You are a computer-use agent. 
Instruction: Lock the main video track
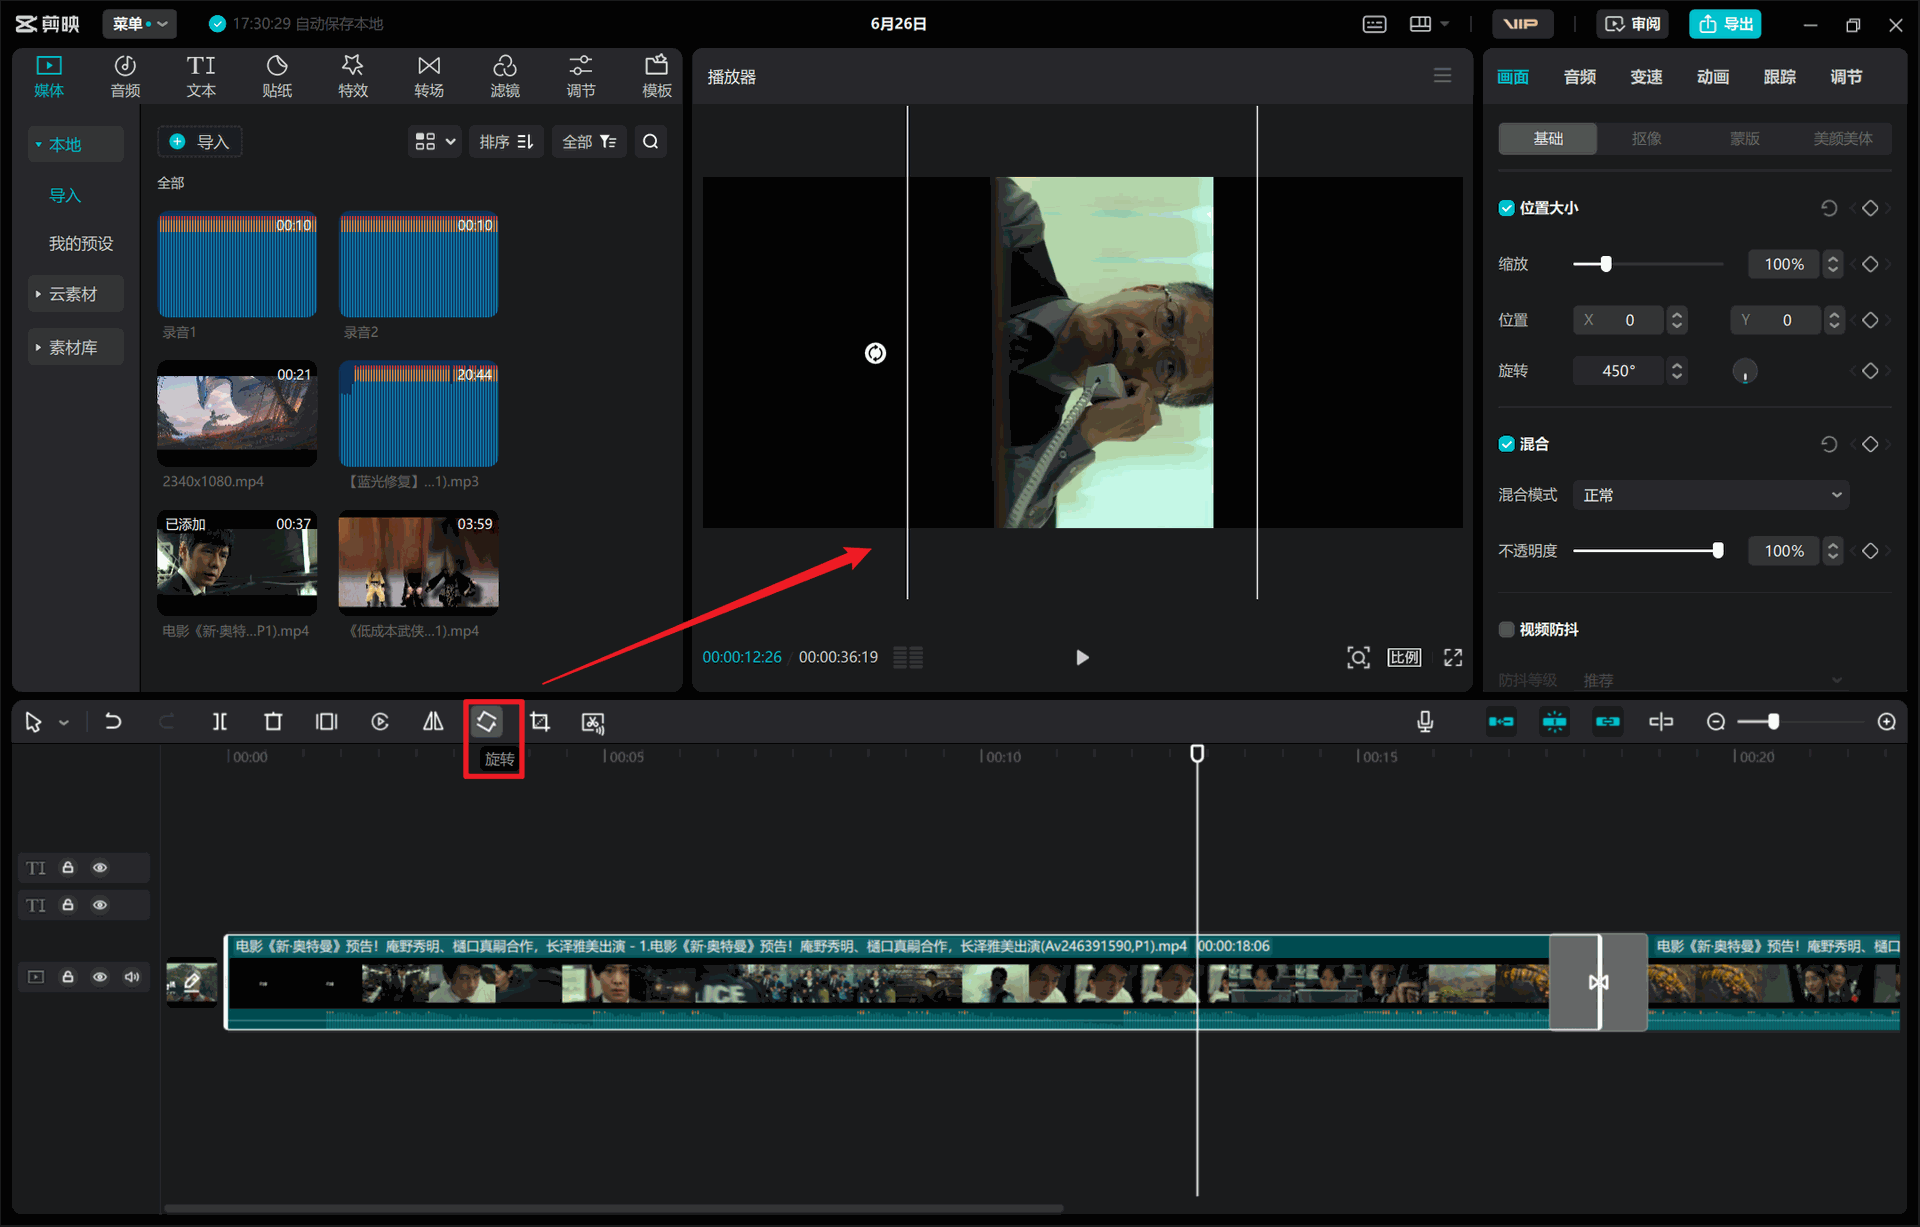click(x=68, y=977)
